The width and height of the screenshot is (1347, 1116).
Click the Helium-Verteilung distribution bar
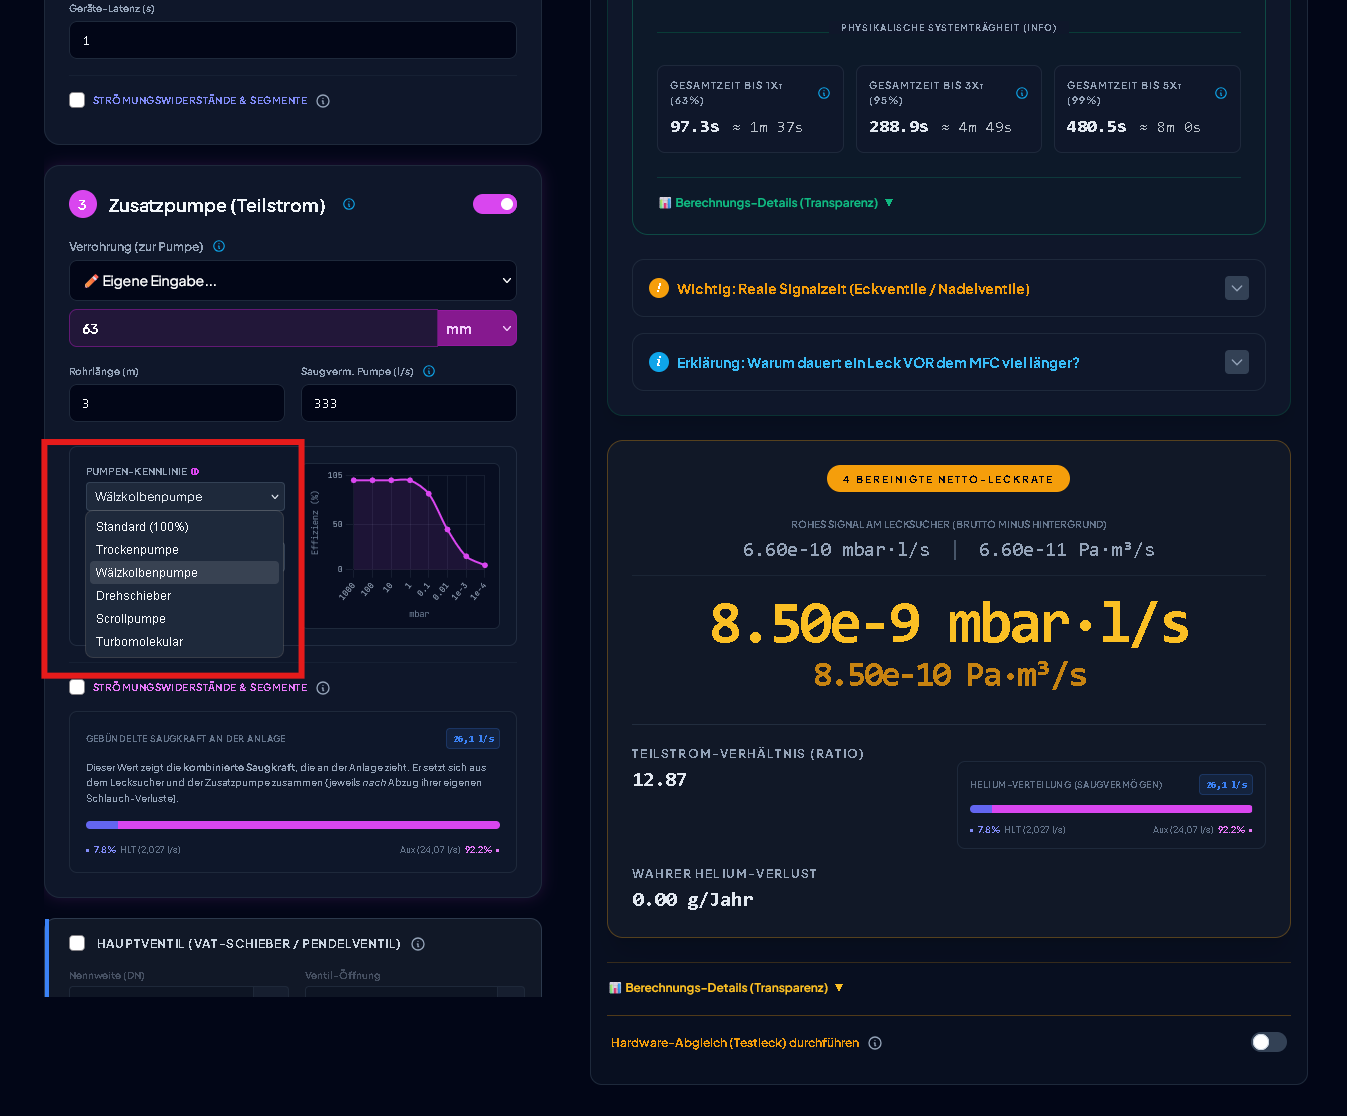pos(1111,809)
